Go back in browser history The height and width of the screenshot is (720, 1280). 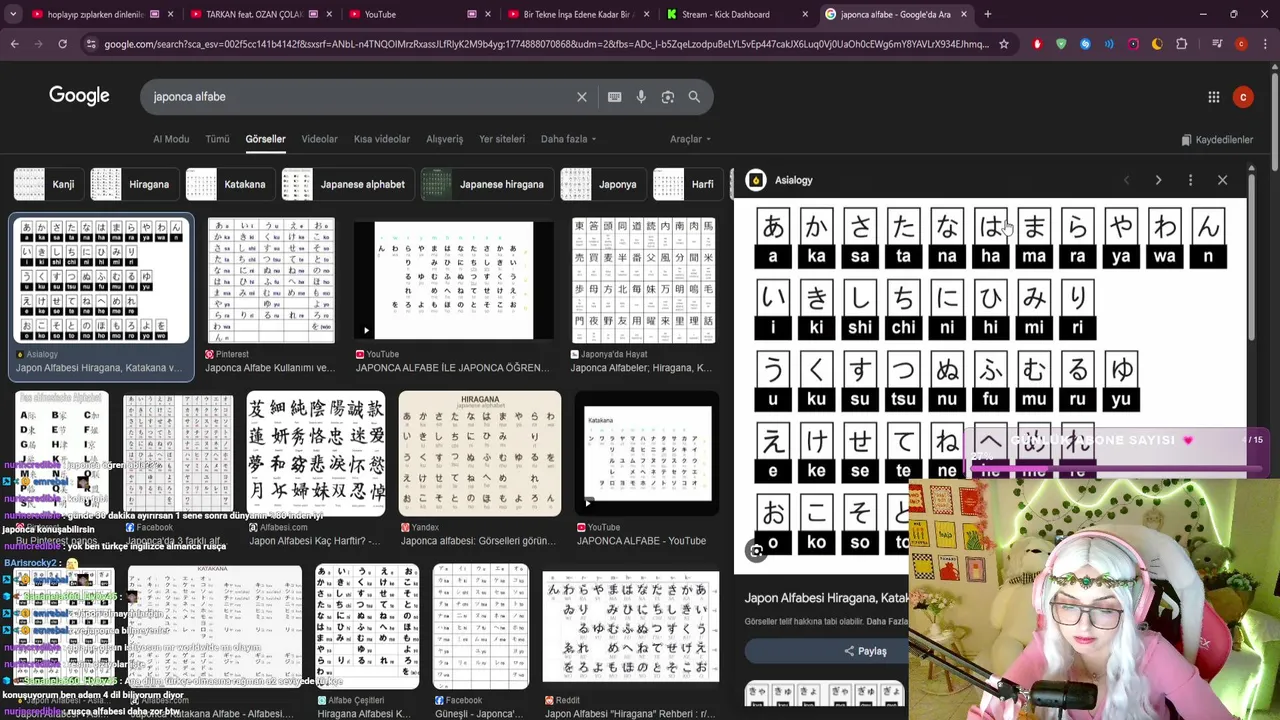[14, 44]
